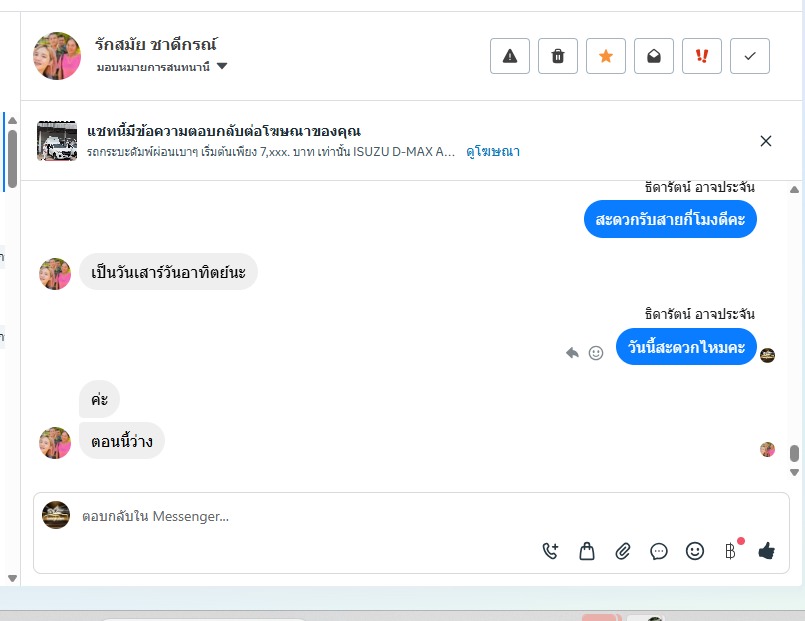Dismiss the ad reply banner
The image size is (805, 621).
(765, 141)
